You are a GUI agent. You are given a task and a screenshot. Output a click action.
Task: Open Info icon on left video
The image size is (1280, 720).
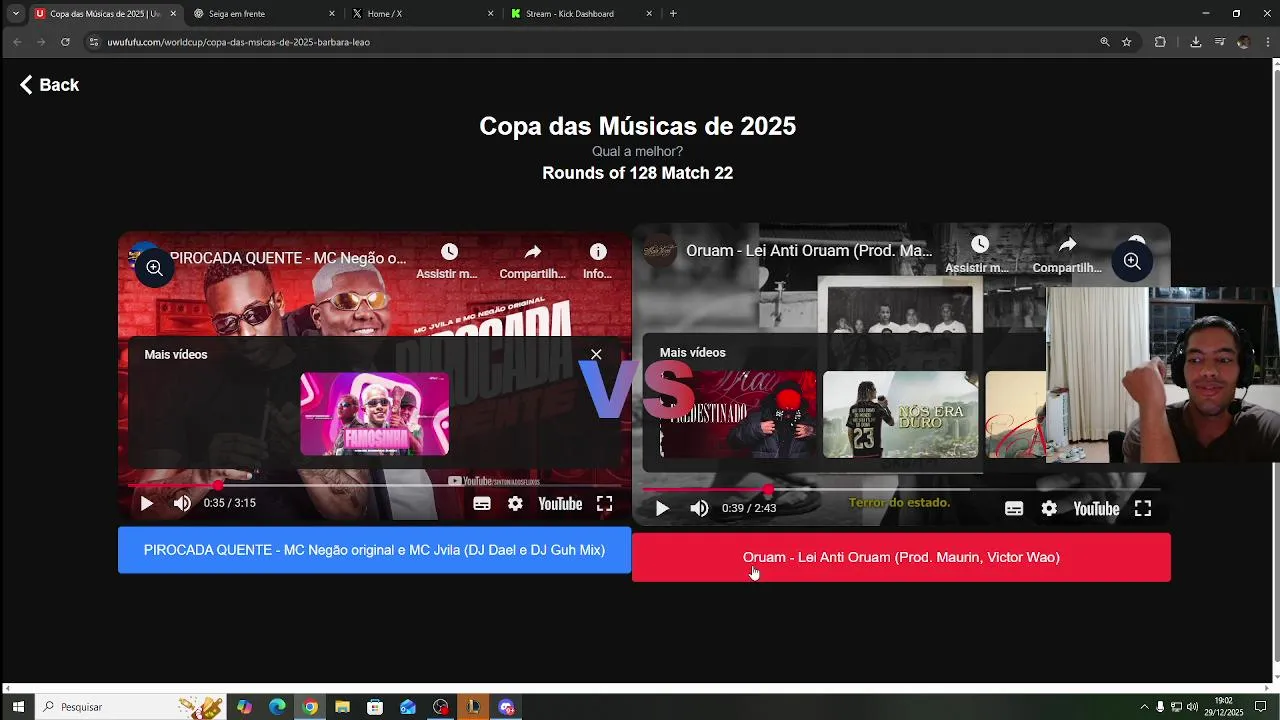tap(598, 262)
